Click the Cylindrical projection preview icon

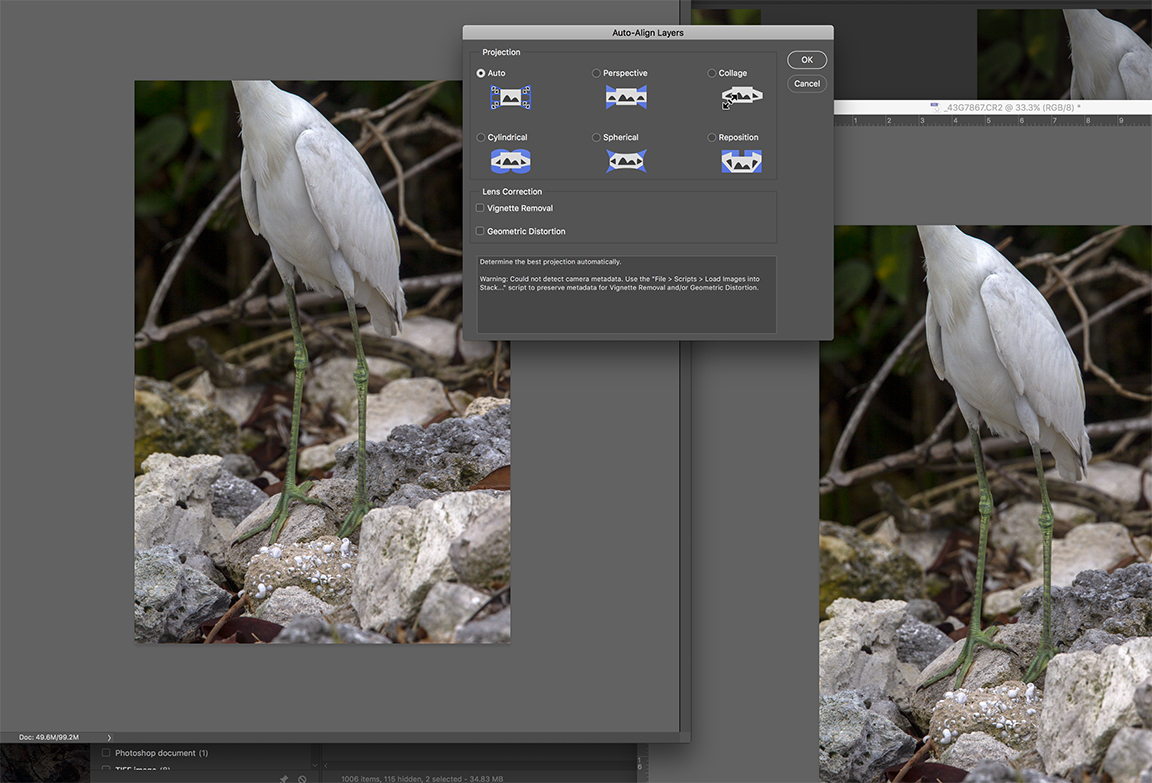click(510, 161)
